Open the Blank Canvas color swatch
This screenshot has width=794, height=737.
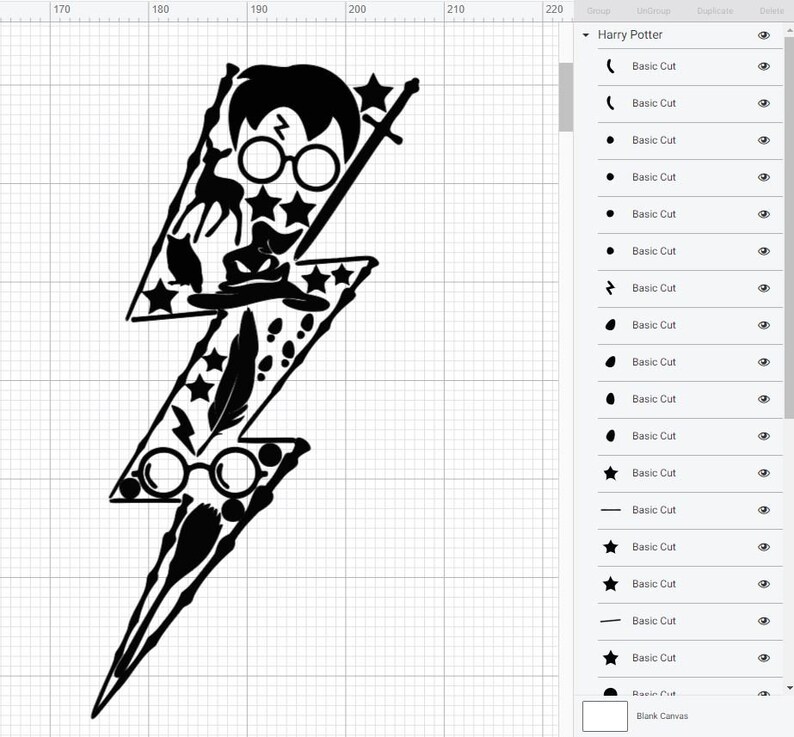[x=605, y=716]
